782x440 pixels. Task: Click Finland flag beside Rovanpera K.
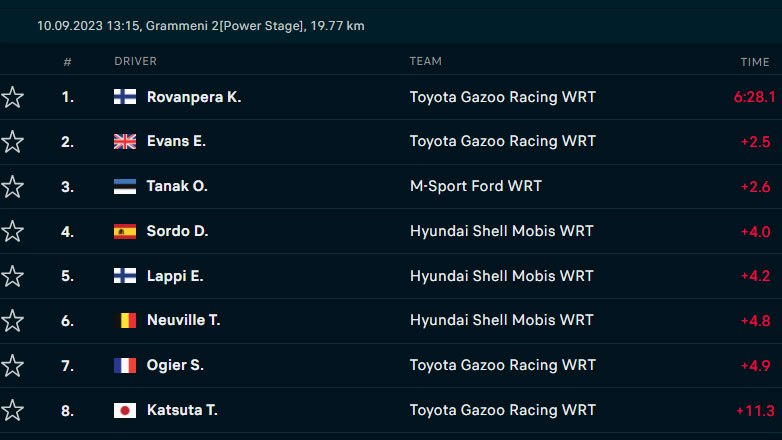point(125,97)
